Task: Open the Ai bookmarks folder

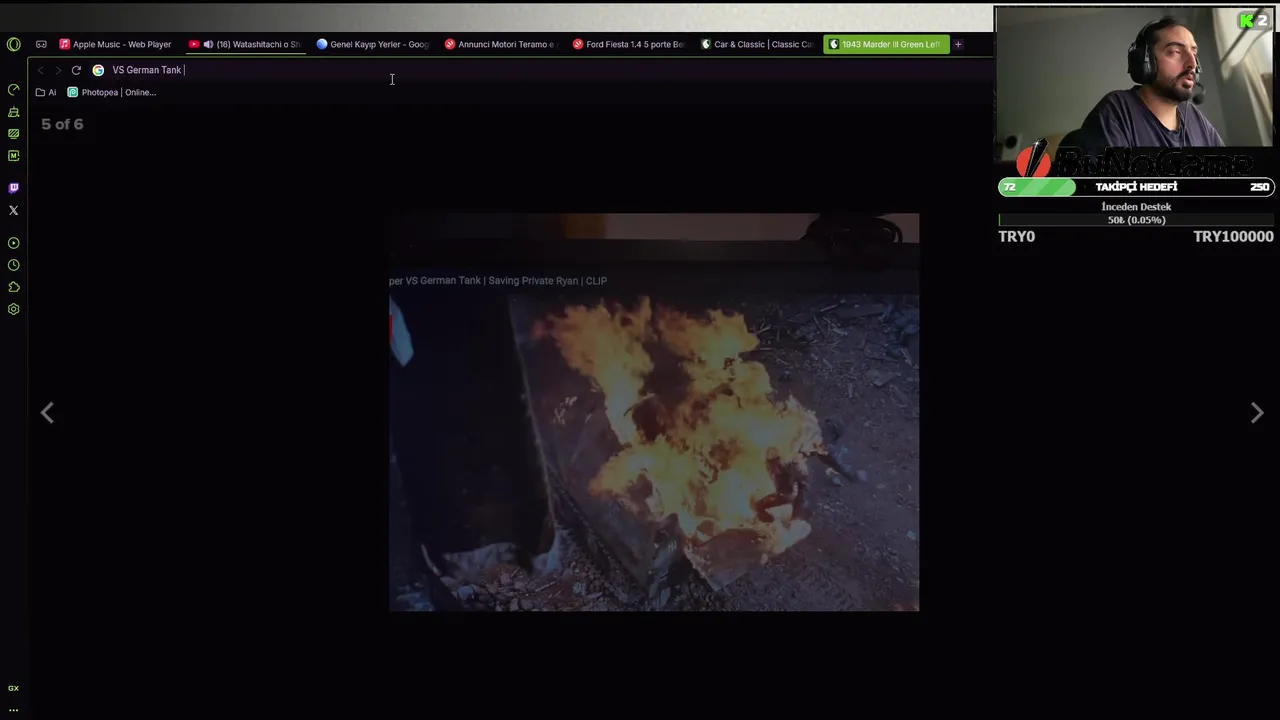Action: (46, 92)
